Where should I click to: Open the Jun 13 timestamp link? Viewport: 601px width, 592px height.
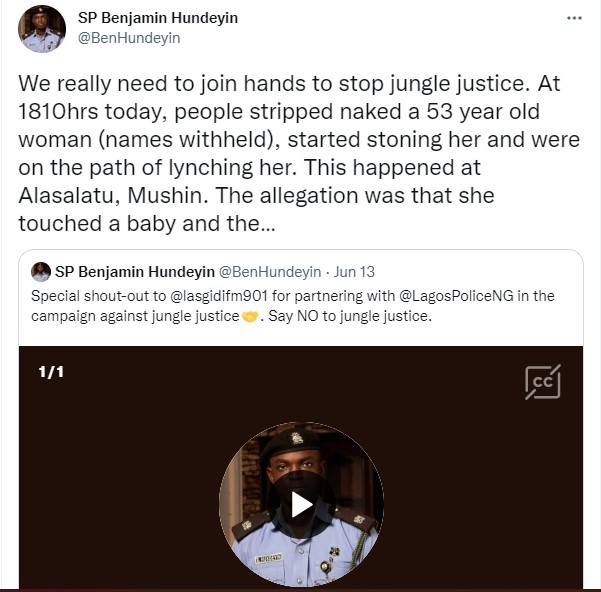tap(355, 272)
